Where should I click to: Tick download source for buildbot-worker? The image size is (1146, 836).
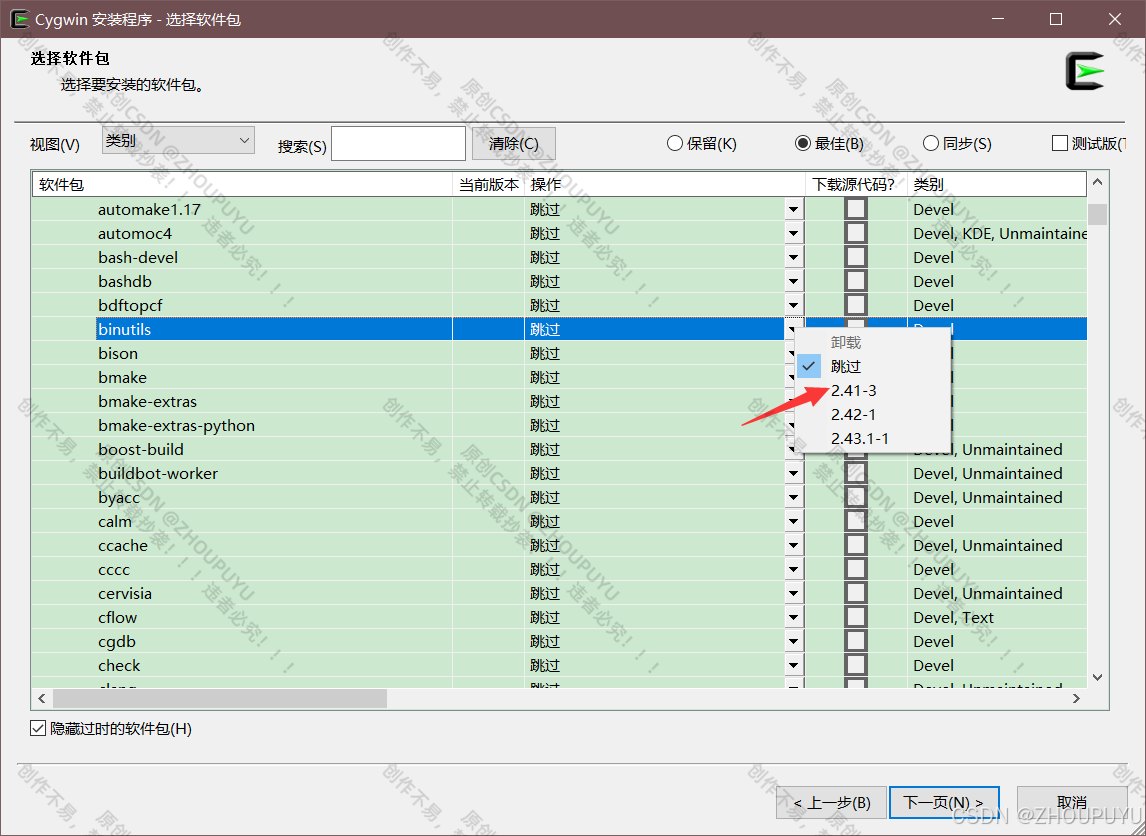[856, 474]
